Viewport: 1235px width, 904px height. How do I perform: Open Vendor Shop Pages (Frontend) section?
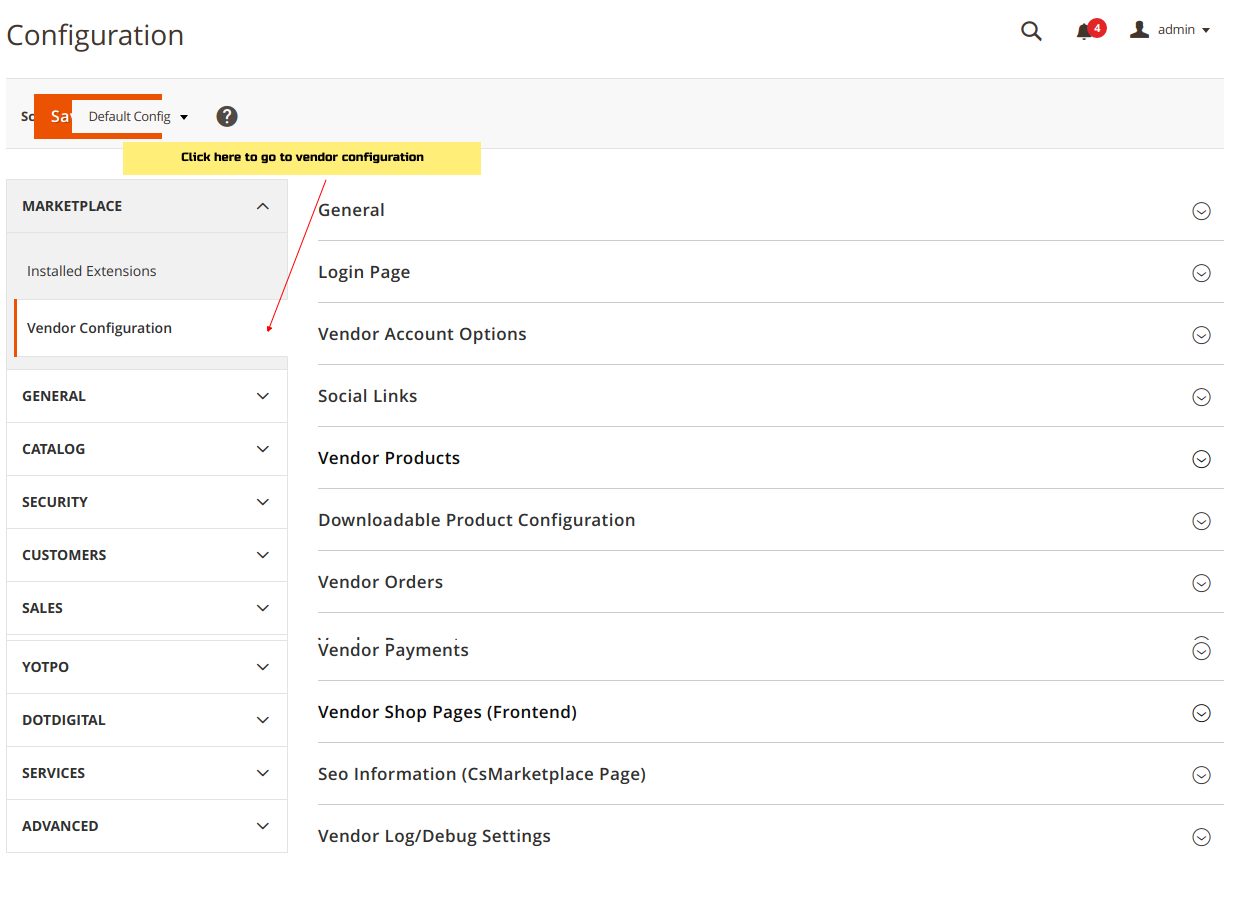(447, 712)
